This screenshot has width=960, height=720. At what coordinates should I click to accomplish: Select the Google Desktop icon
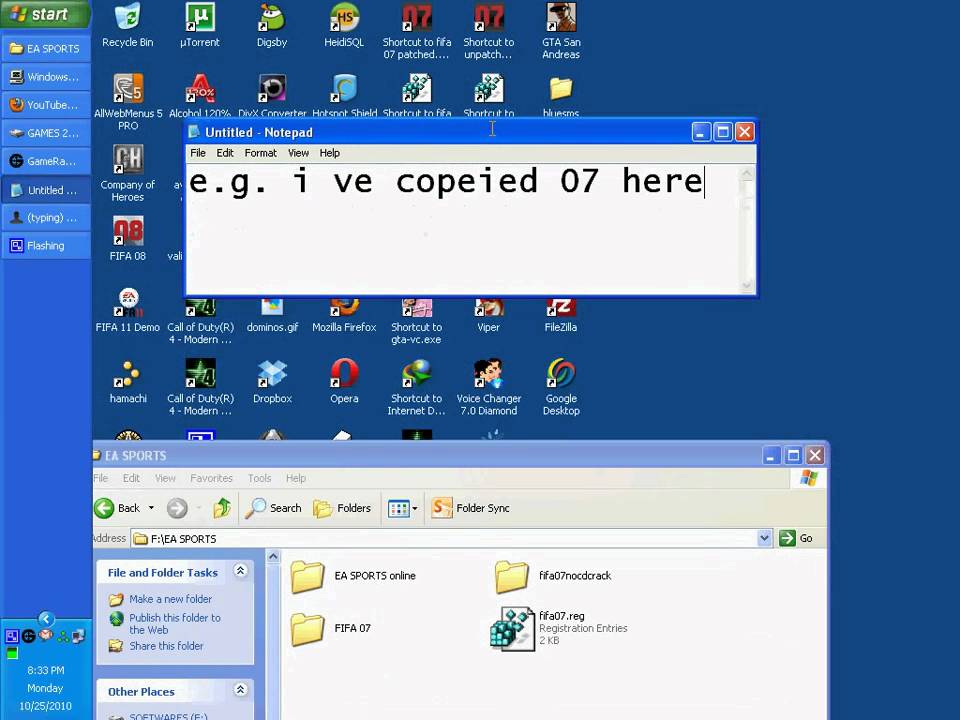point(561,387)
